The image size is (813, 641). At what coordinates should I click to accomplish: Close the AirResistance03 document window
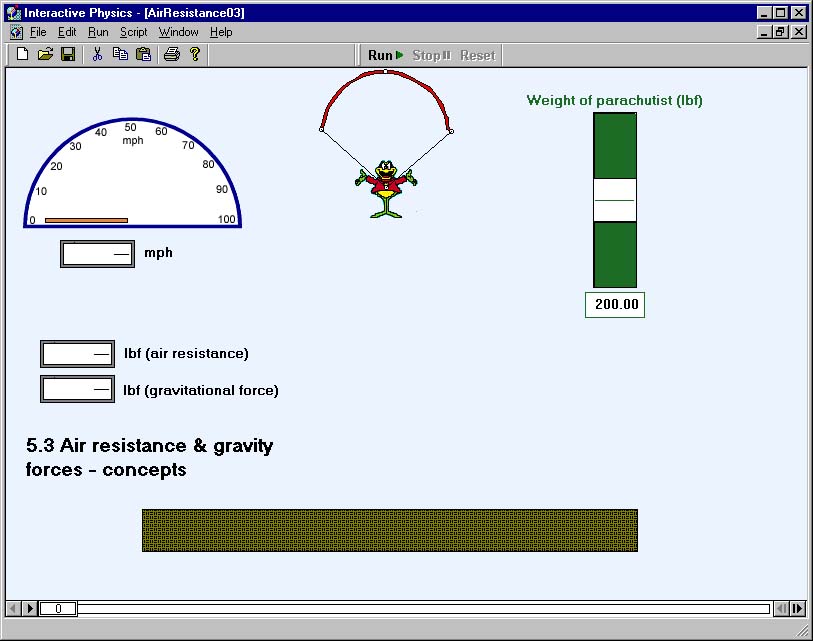(798, 32)
